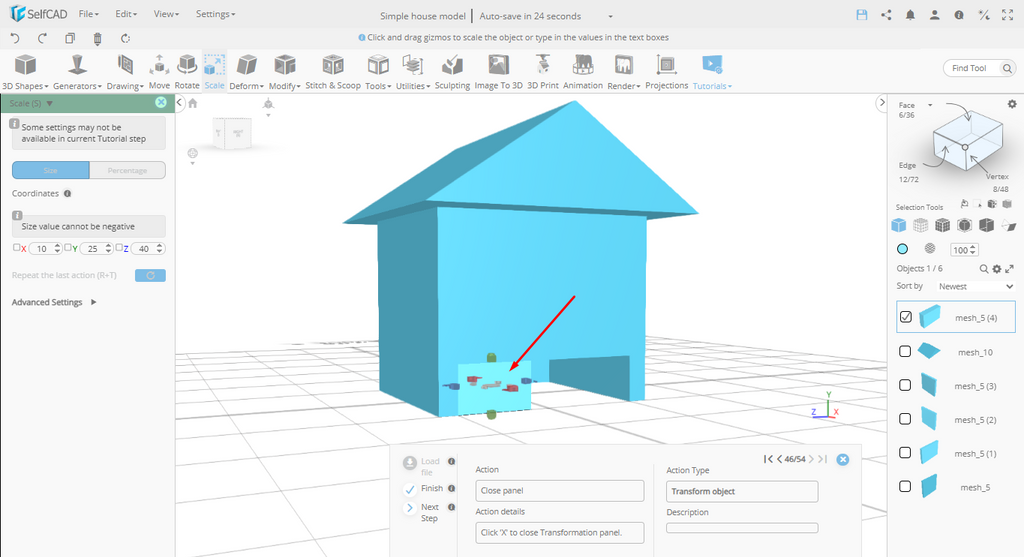Check the mesh_10 object checkbox

[905, 351]
